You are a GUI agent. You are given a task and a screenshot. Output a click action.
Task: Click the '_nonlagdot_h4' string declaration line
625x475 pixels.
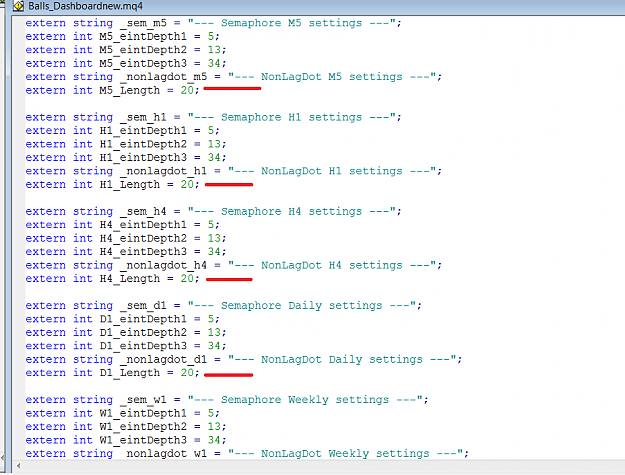click(234, 265)
